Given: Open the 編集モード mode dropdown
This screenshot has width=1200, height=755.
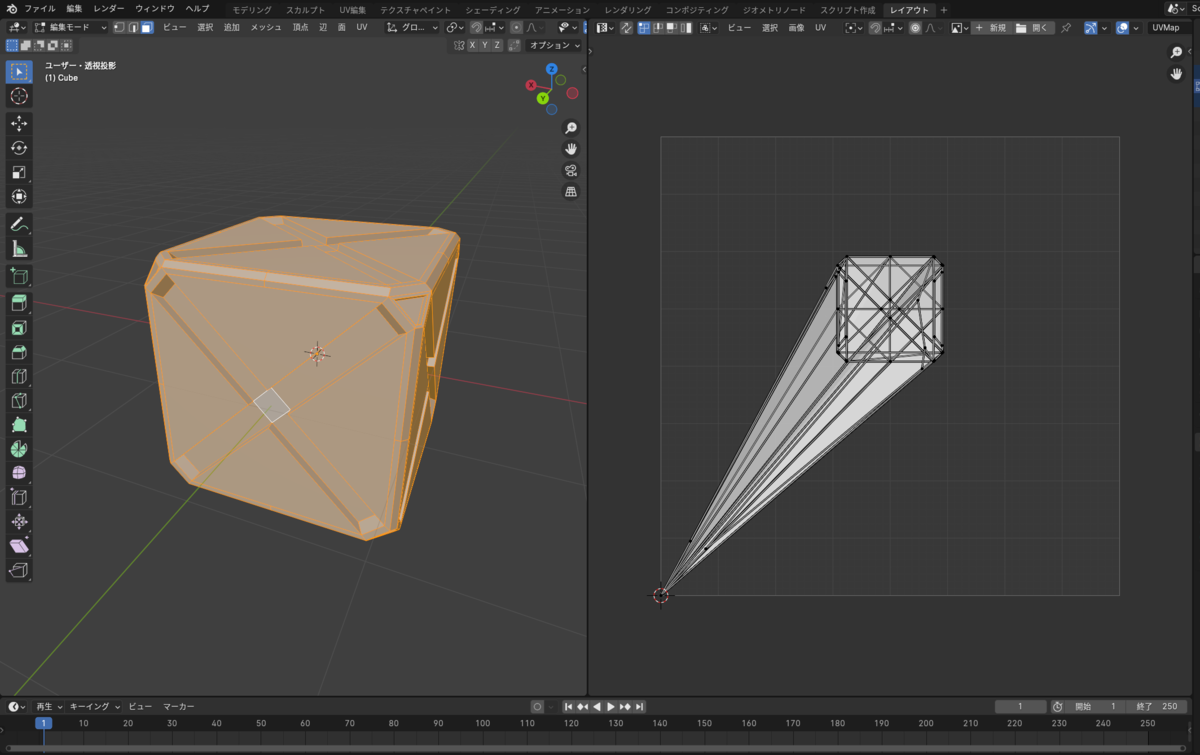Looking at the screenshot, I should (x=70, y=28).
